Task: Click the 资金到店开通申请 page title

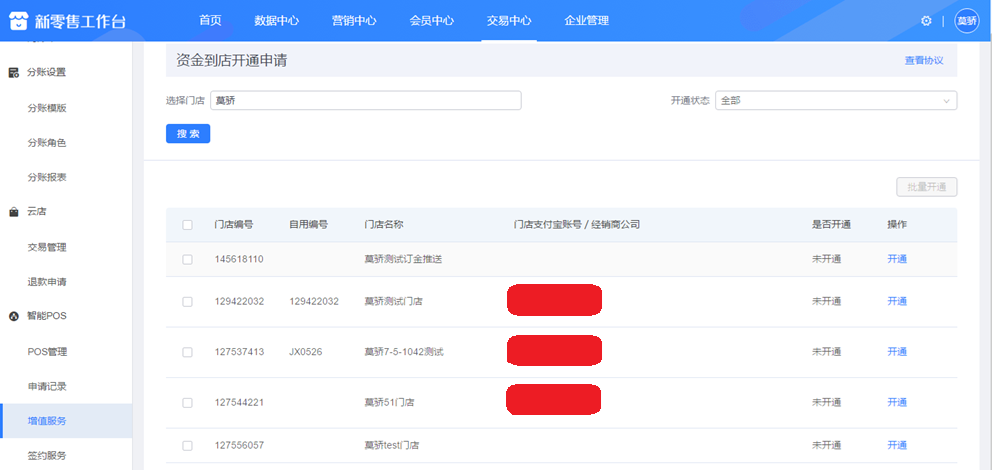Action: (232, 61)
